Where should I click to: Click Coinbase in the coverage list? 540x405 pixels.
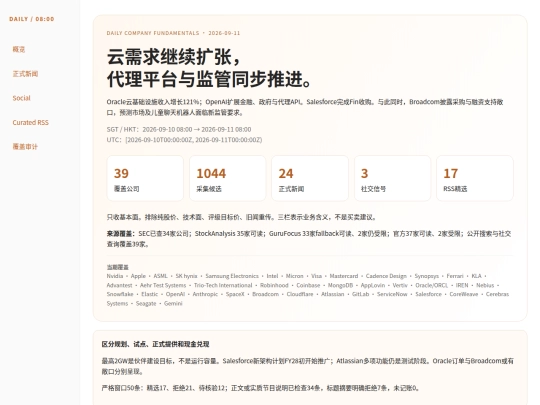tap(308, 285)
